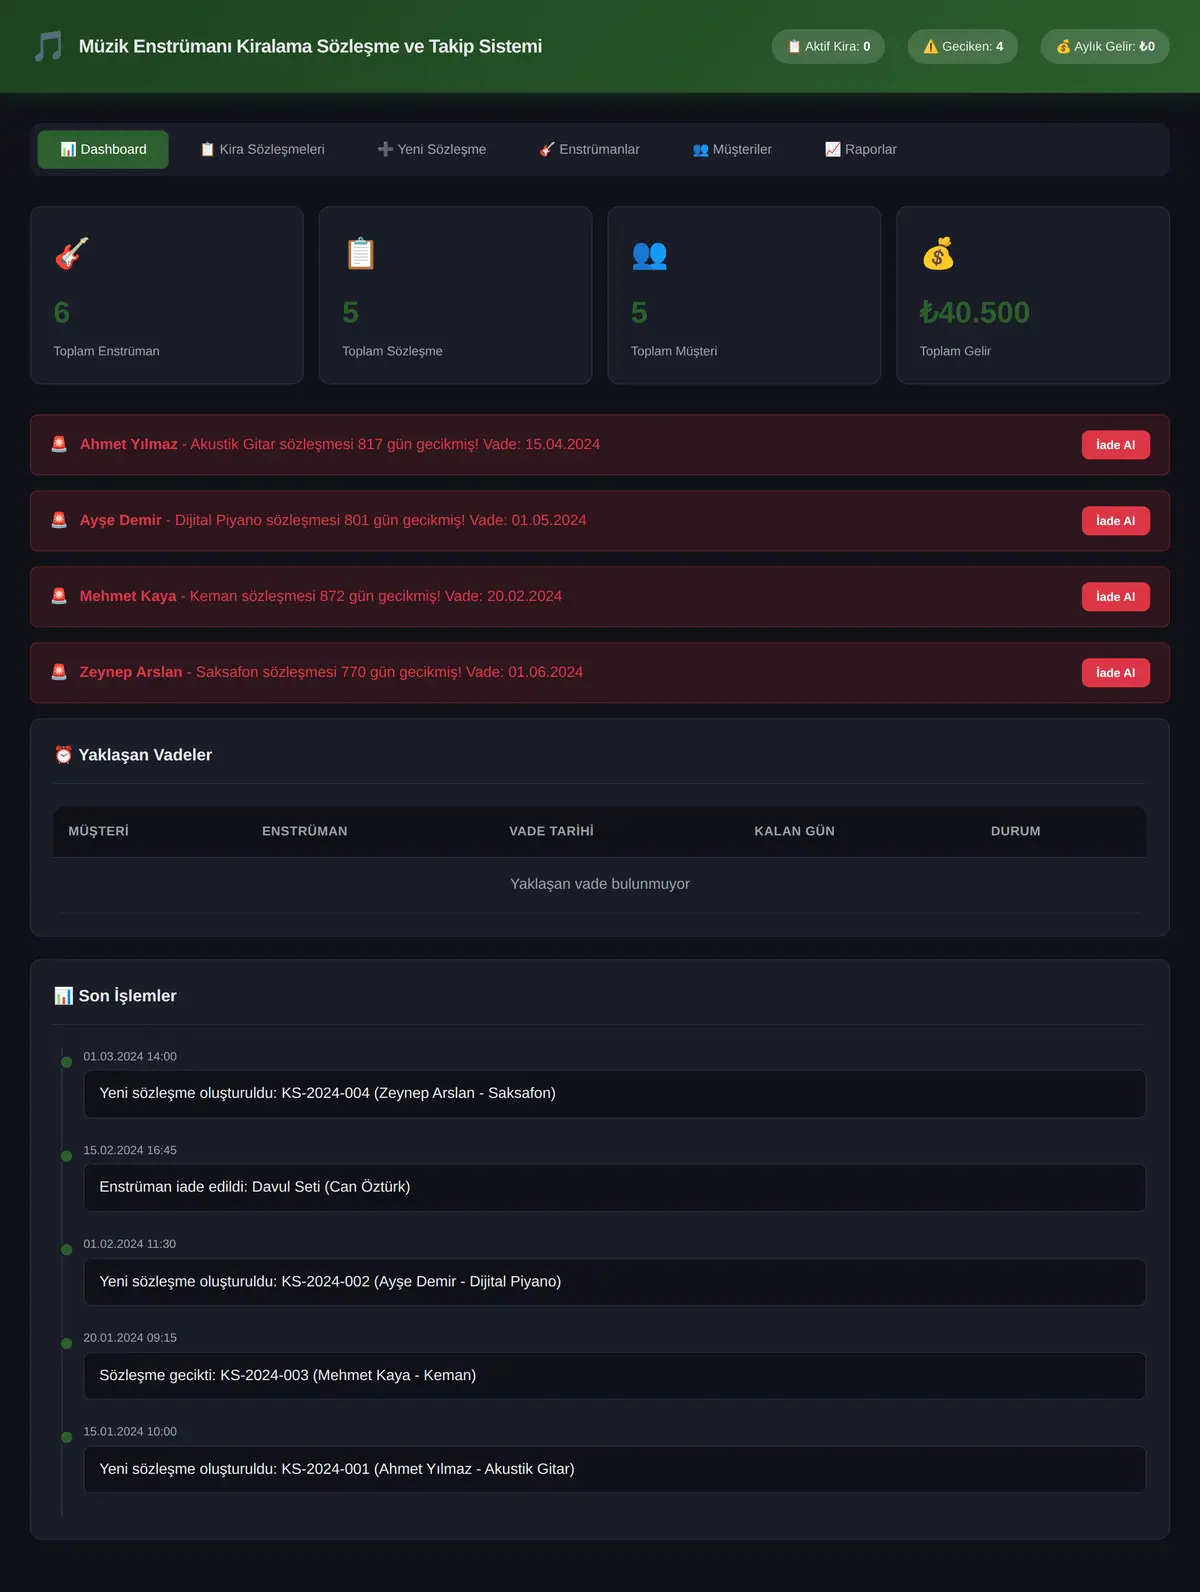The width and height of the screenshot is (1200, 1592).
Task: Go to the Raporlar tab
Action: tap(860, 149)
